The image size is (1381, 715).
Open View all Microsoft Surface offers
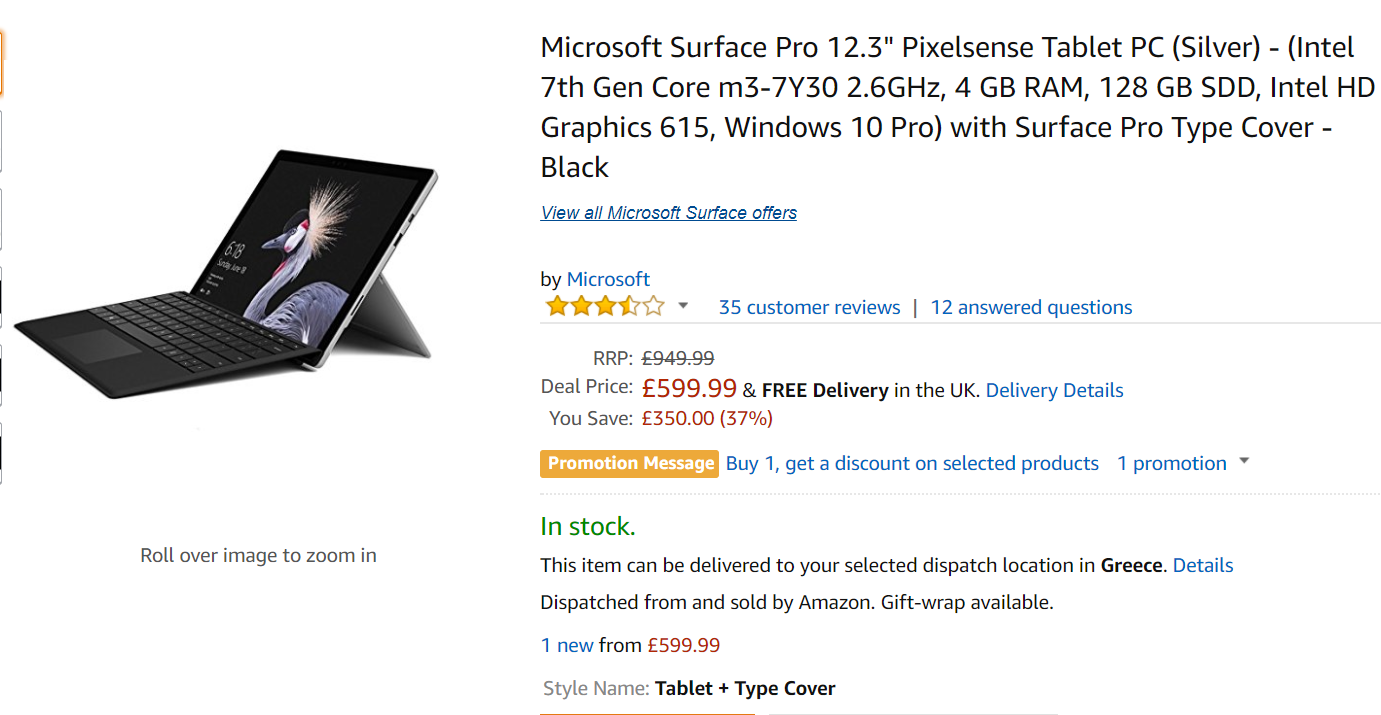pyautogui.click(x=669, y=213)
